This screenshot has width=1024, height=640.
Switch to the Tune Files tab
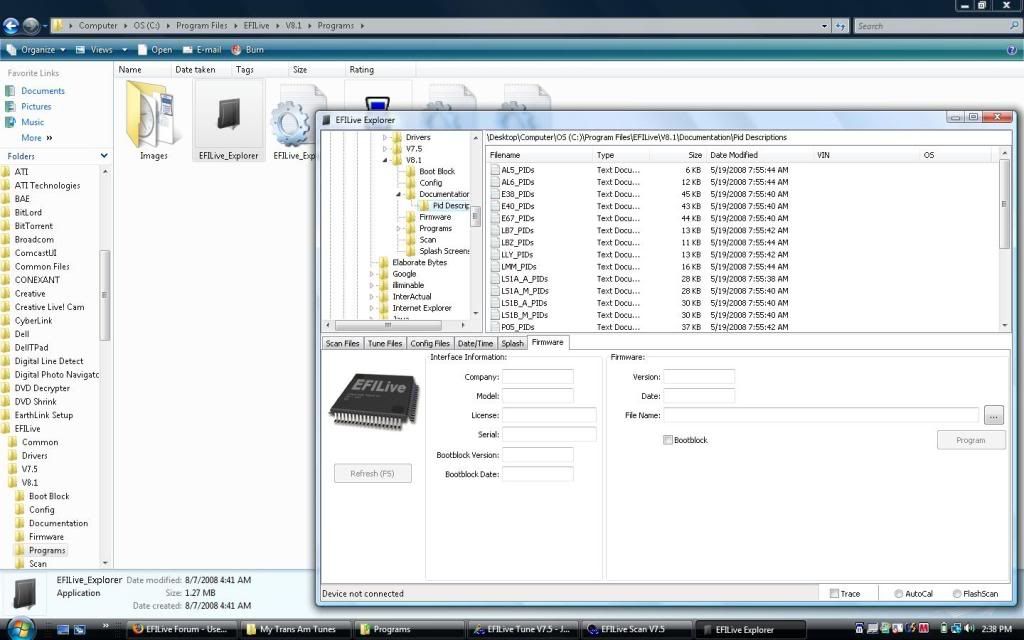pos(385,344)
